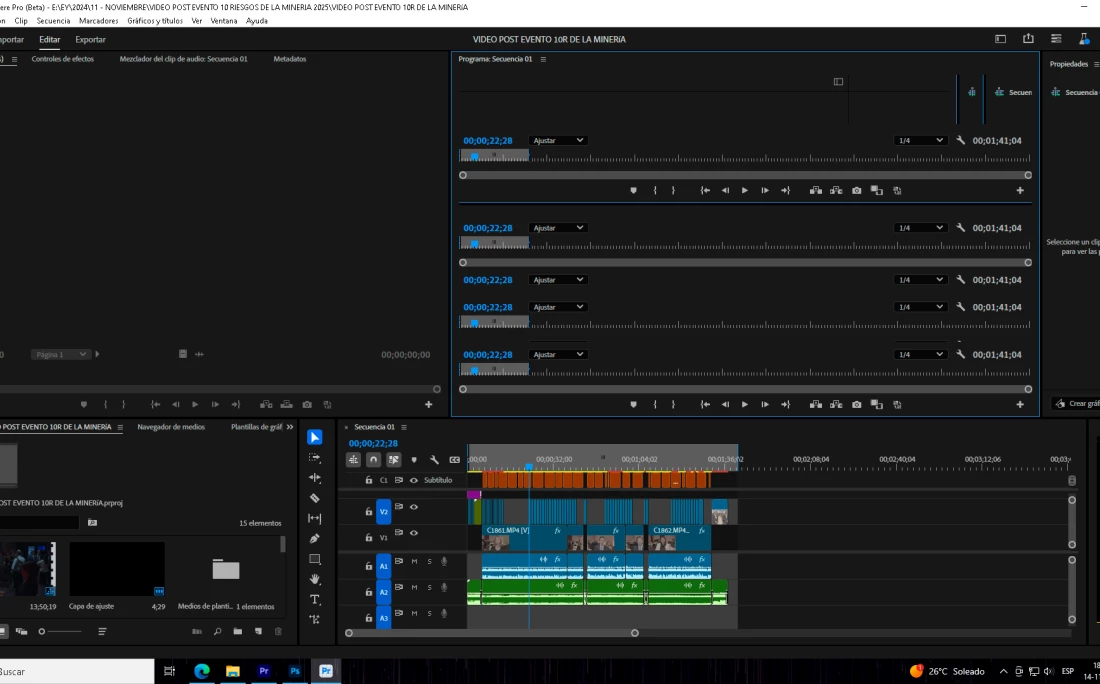Viewport: 1100px width, 684px height.
Task: Open the Marcadores menu
Action: (x=98, y=20)
